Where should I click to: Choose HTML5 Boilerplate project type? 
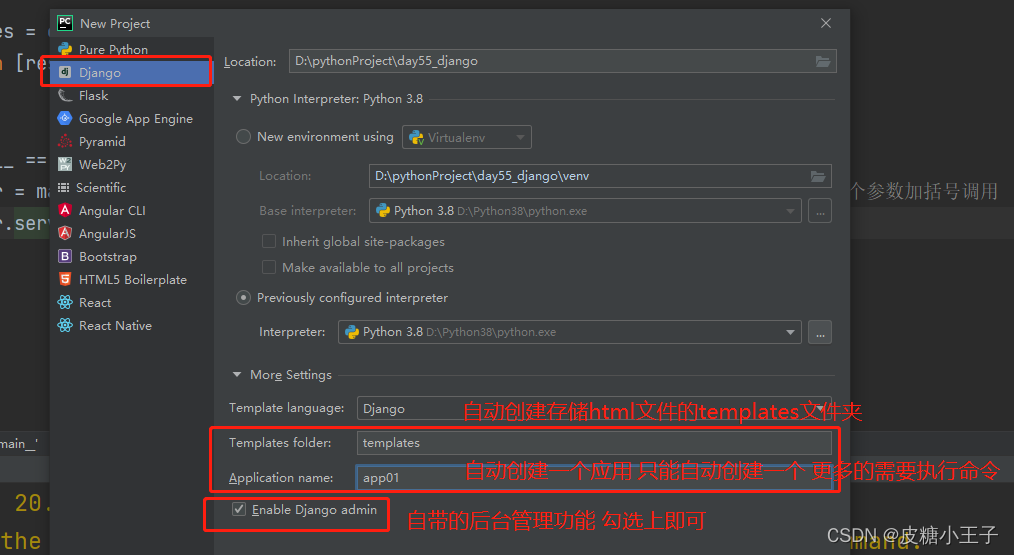point(132,279)
